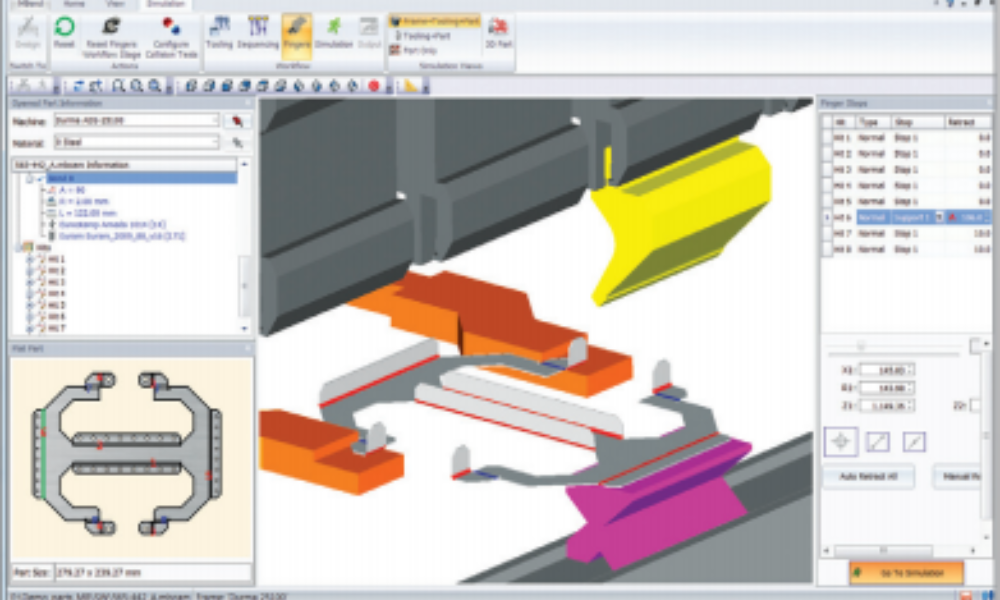Open Configure Collision Tests
1000x600 pixels.
click(x=172, y=31)
